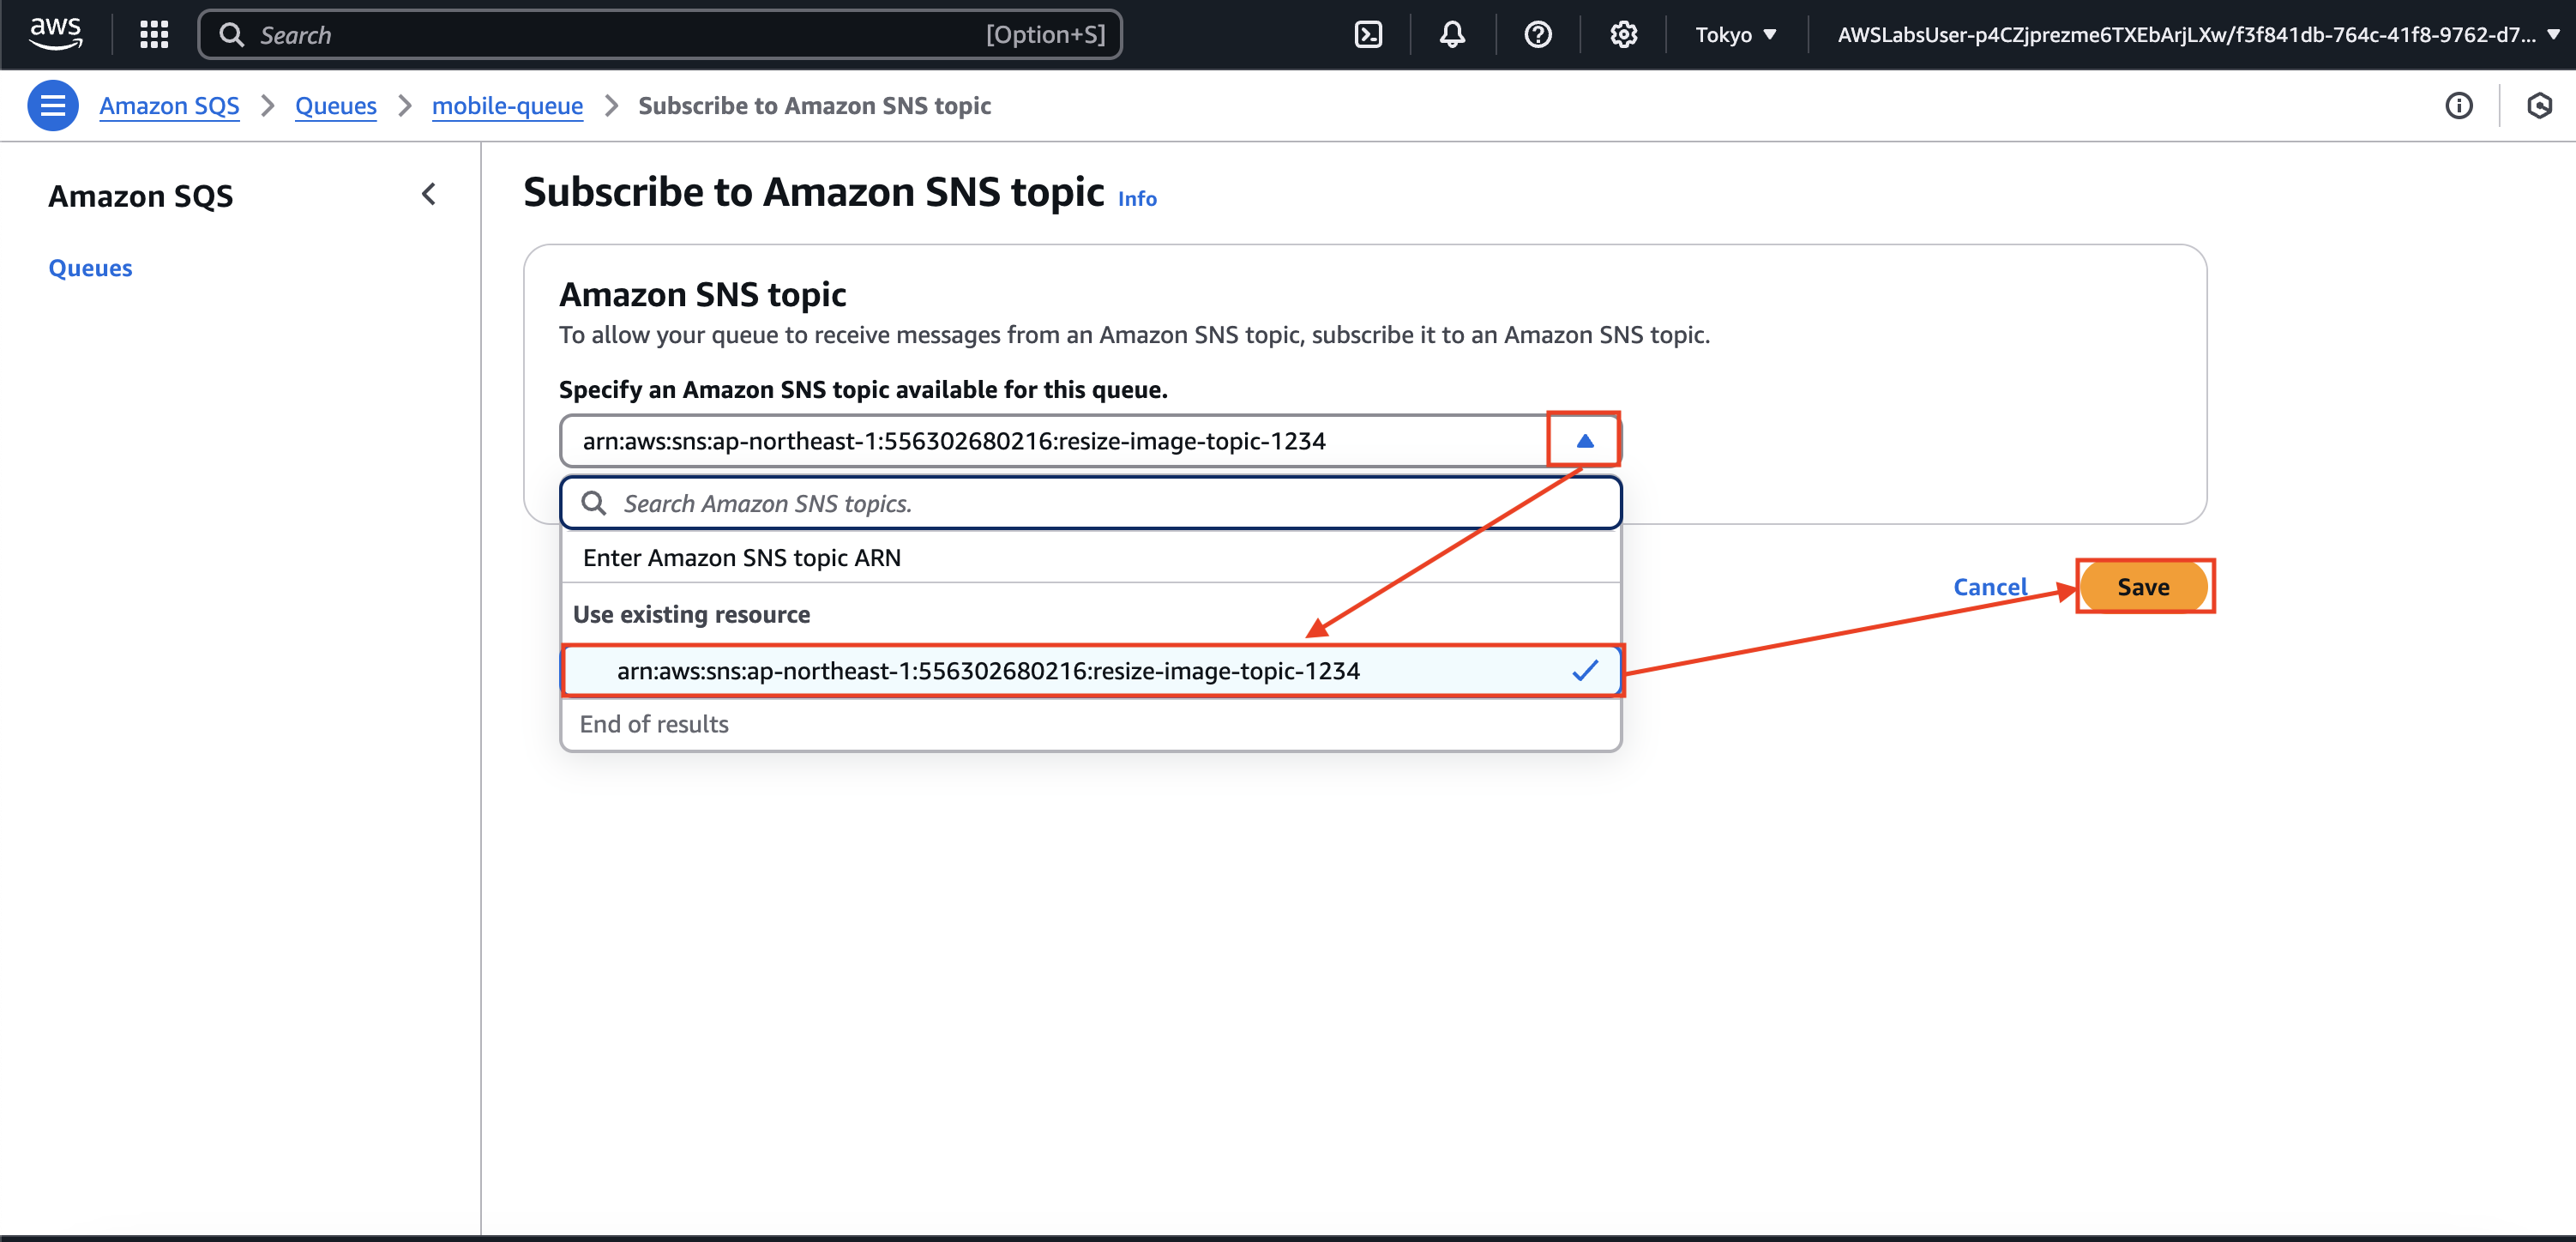Click the hexagon icon at far right
The width and height of the screenshot is (2576, 1242).
[x=2539, y=105]
